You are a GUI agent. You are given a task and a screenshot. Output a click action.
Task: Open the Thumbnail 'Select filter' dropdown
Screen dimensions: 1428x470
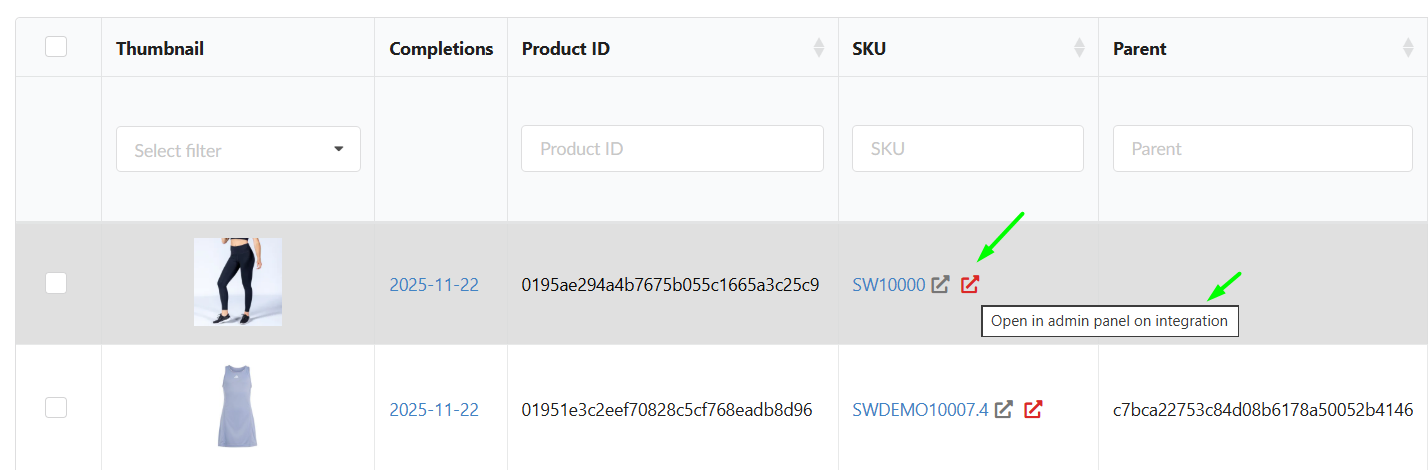point(238,149)
